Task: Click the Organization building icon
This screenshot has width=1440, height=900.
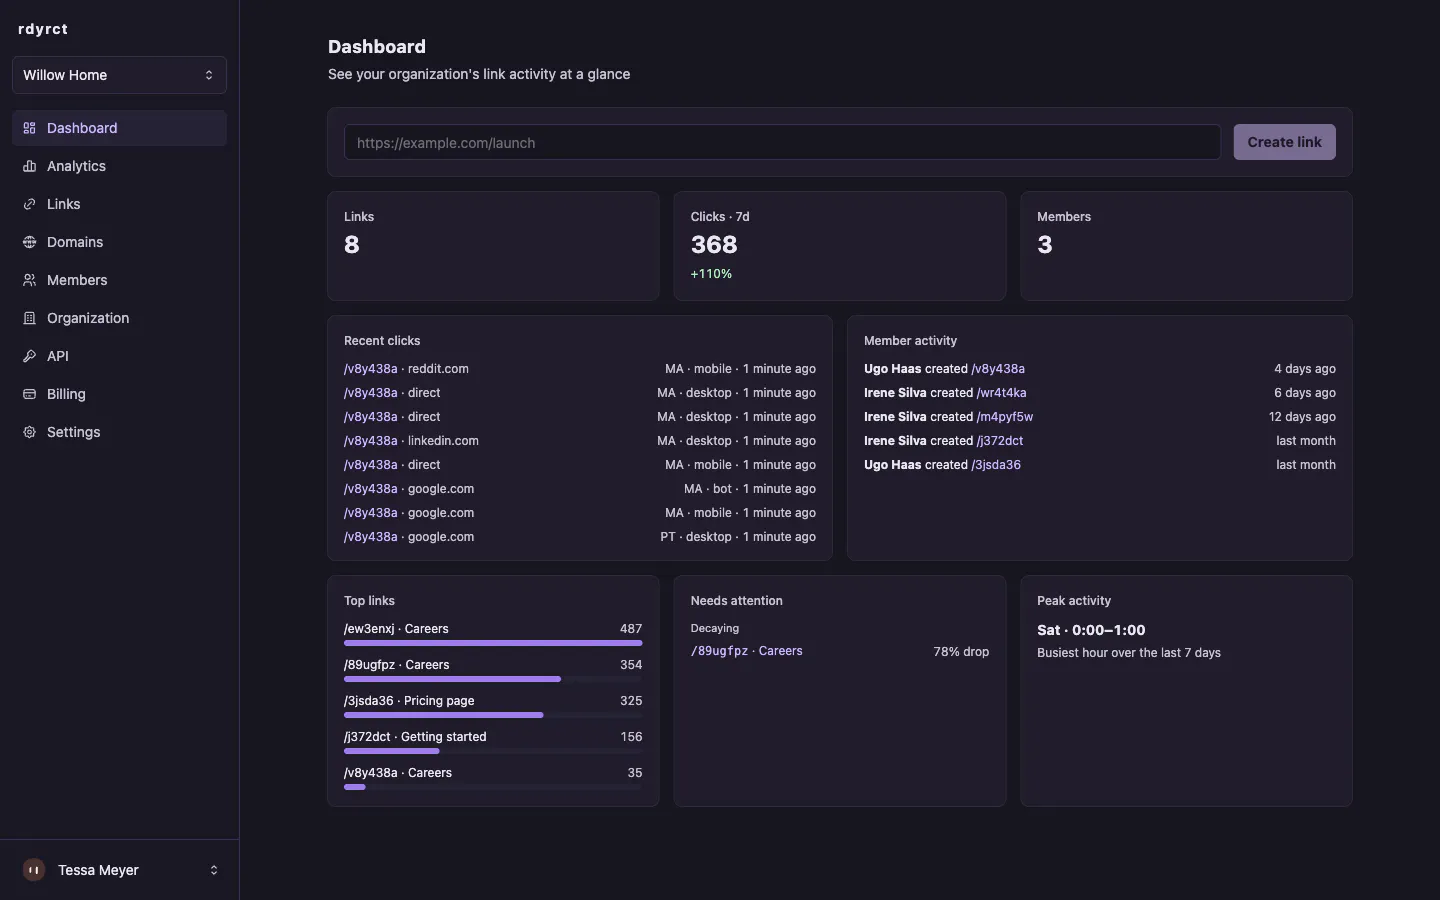Action: pos(29,318)
